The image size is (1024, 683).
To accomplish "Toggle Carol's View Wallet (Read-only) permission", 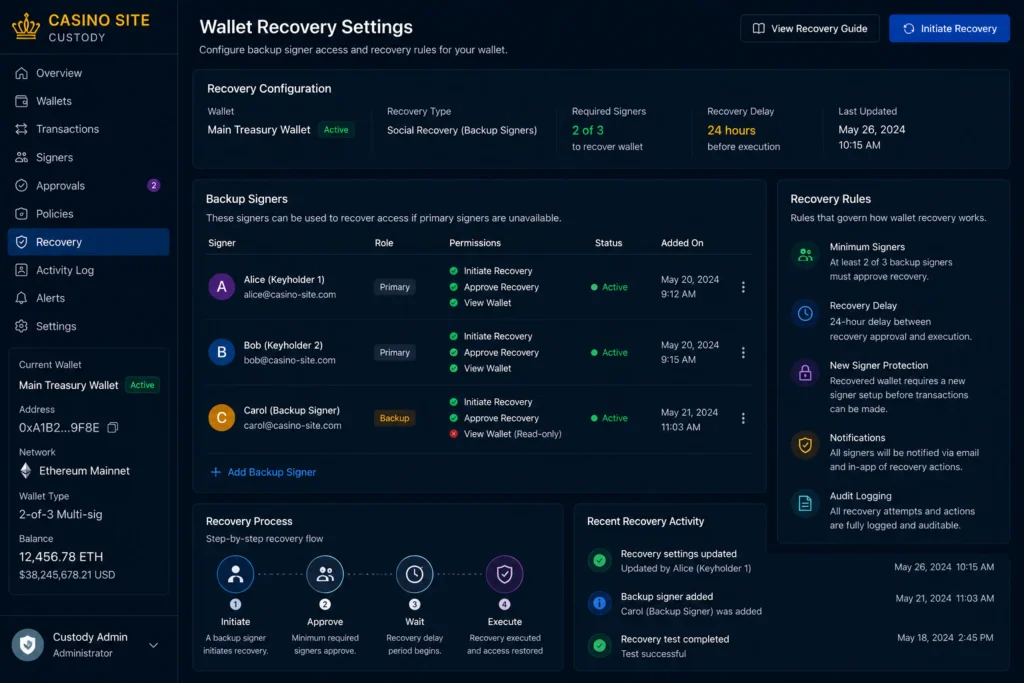I will (453, 434).
